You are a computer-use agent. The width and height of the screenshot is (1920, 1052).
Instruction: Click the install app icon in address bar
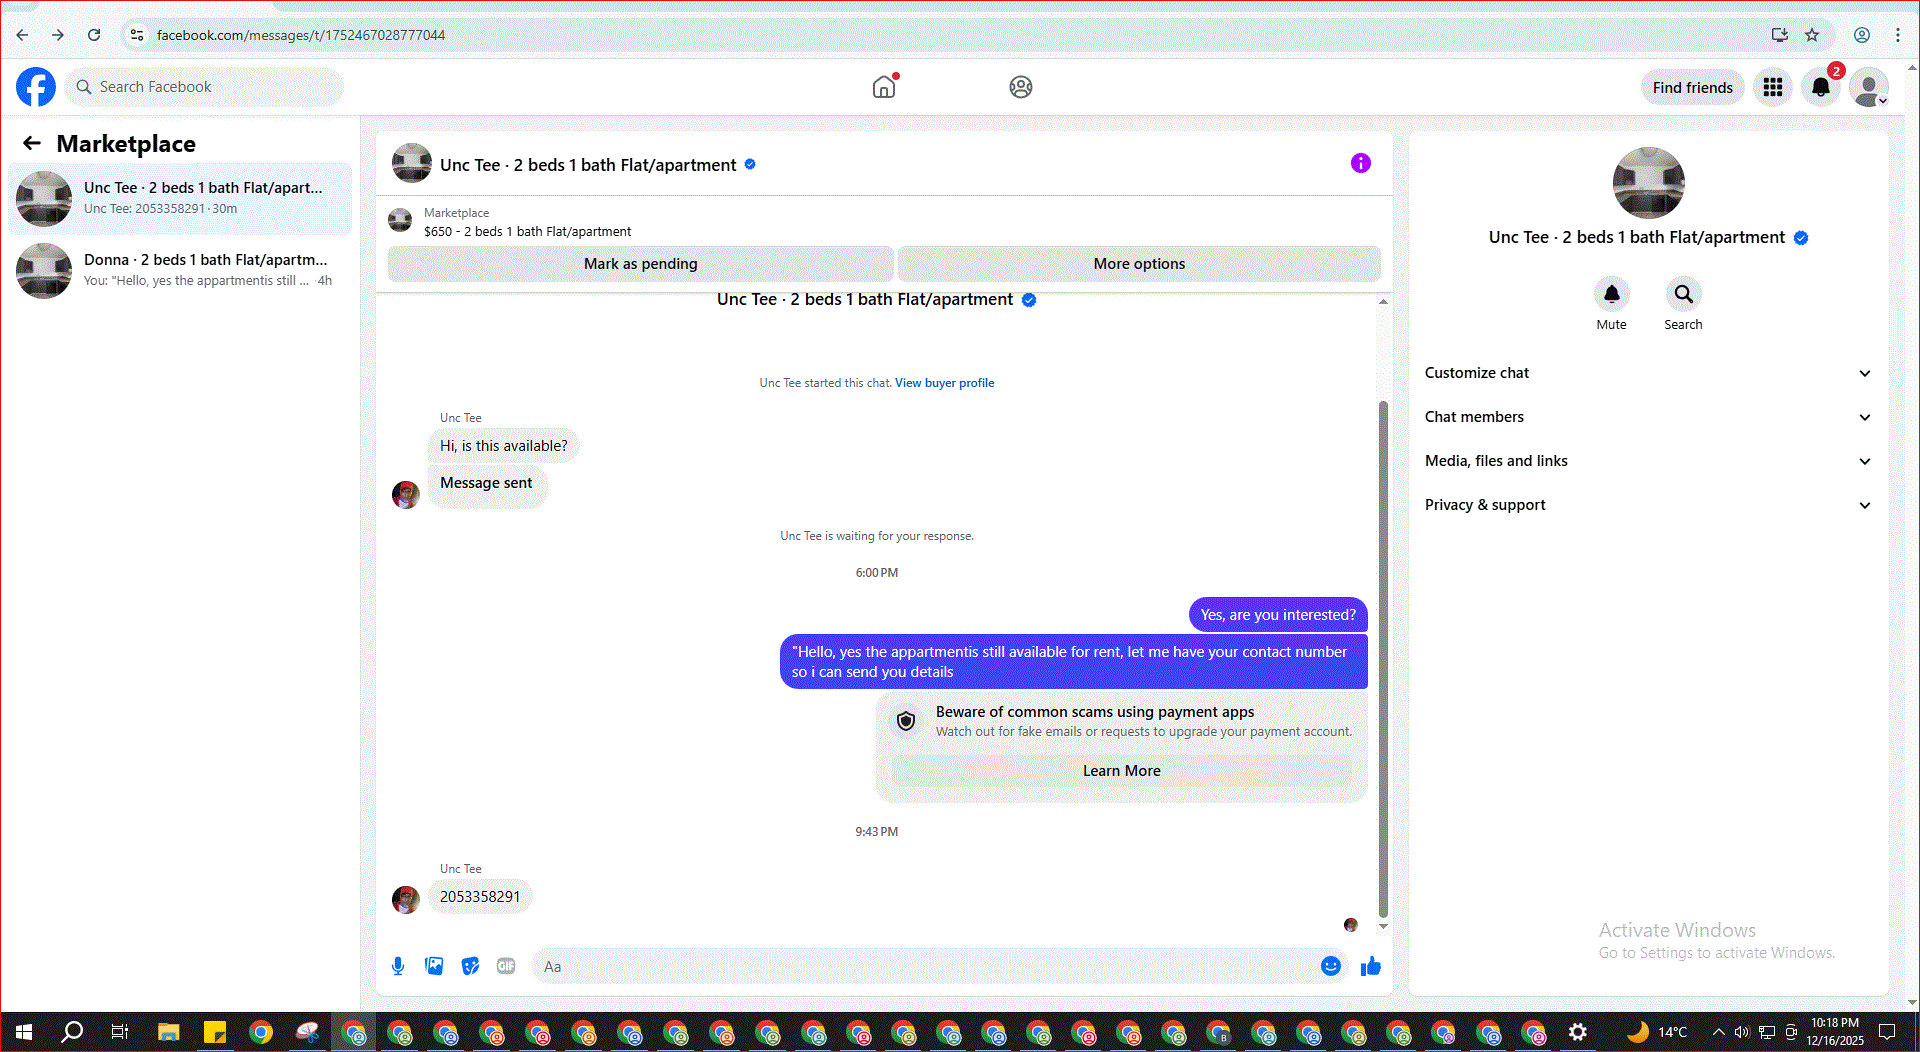pyautogui.click(x=1780, y=35)
